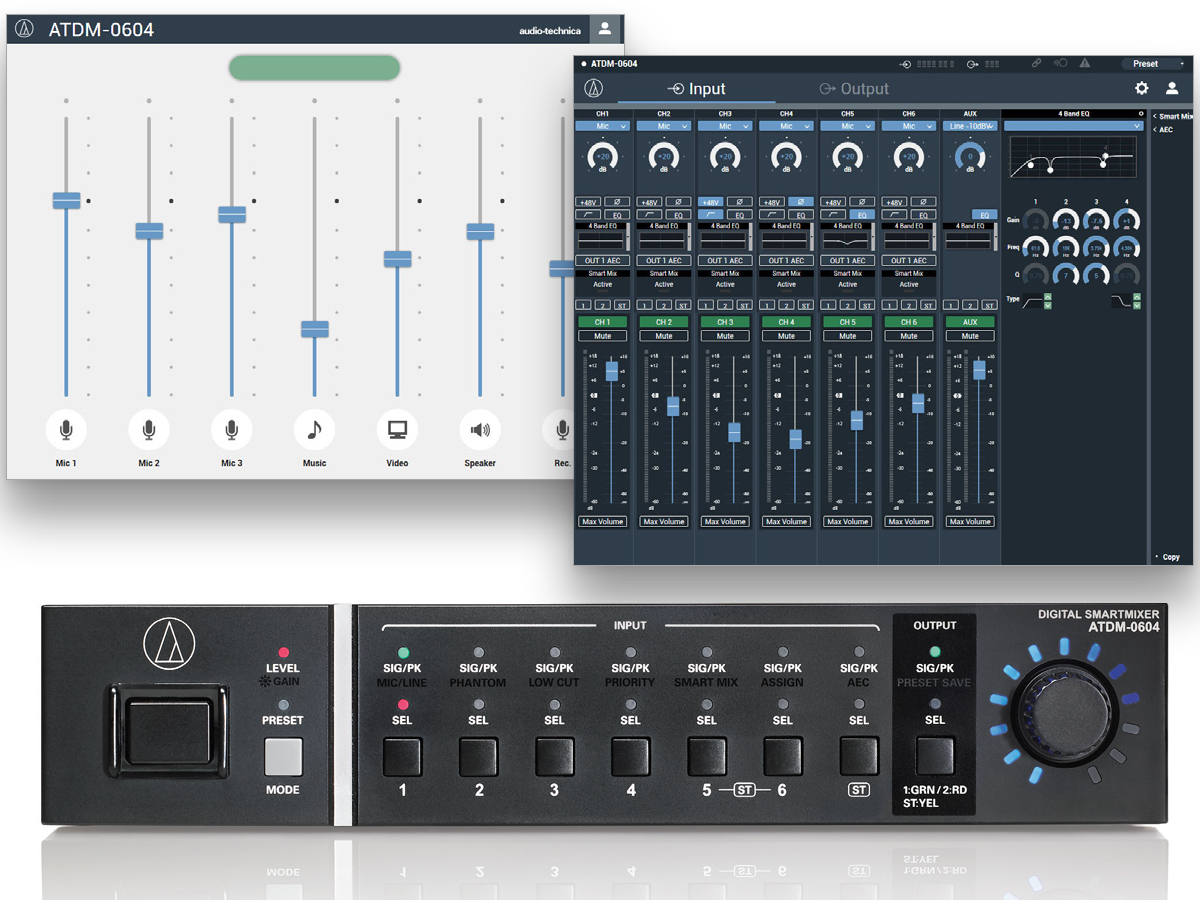Open the Mic input type dropdown on CH2
Screen dimensions: 1200x900
[x=664, y=126]
